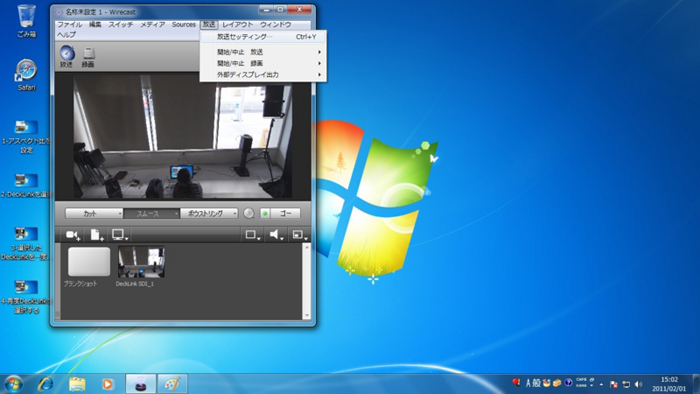Open Windows Explorer folder in the taskbar
Viewport: 700px width, 394px height.
click(x=77, y=384)
